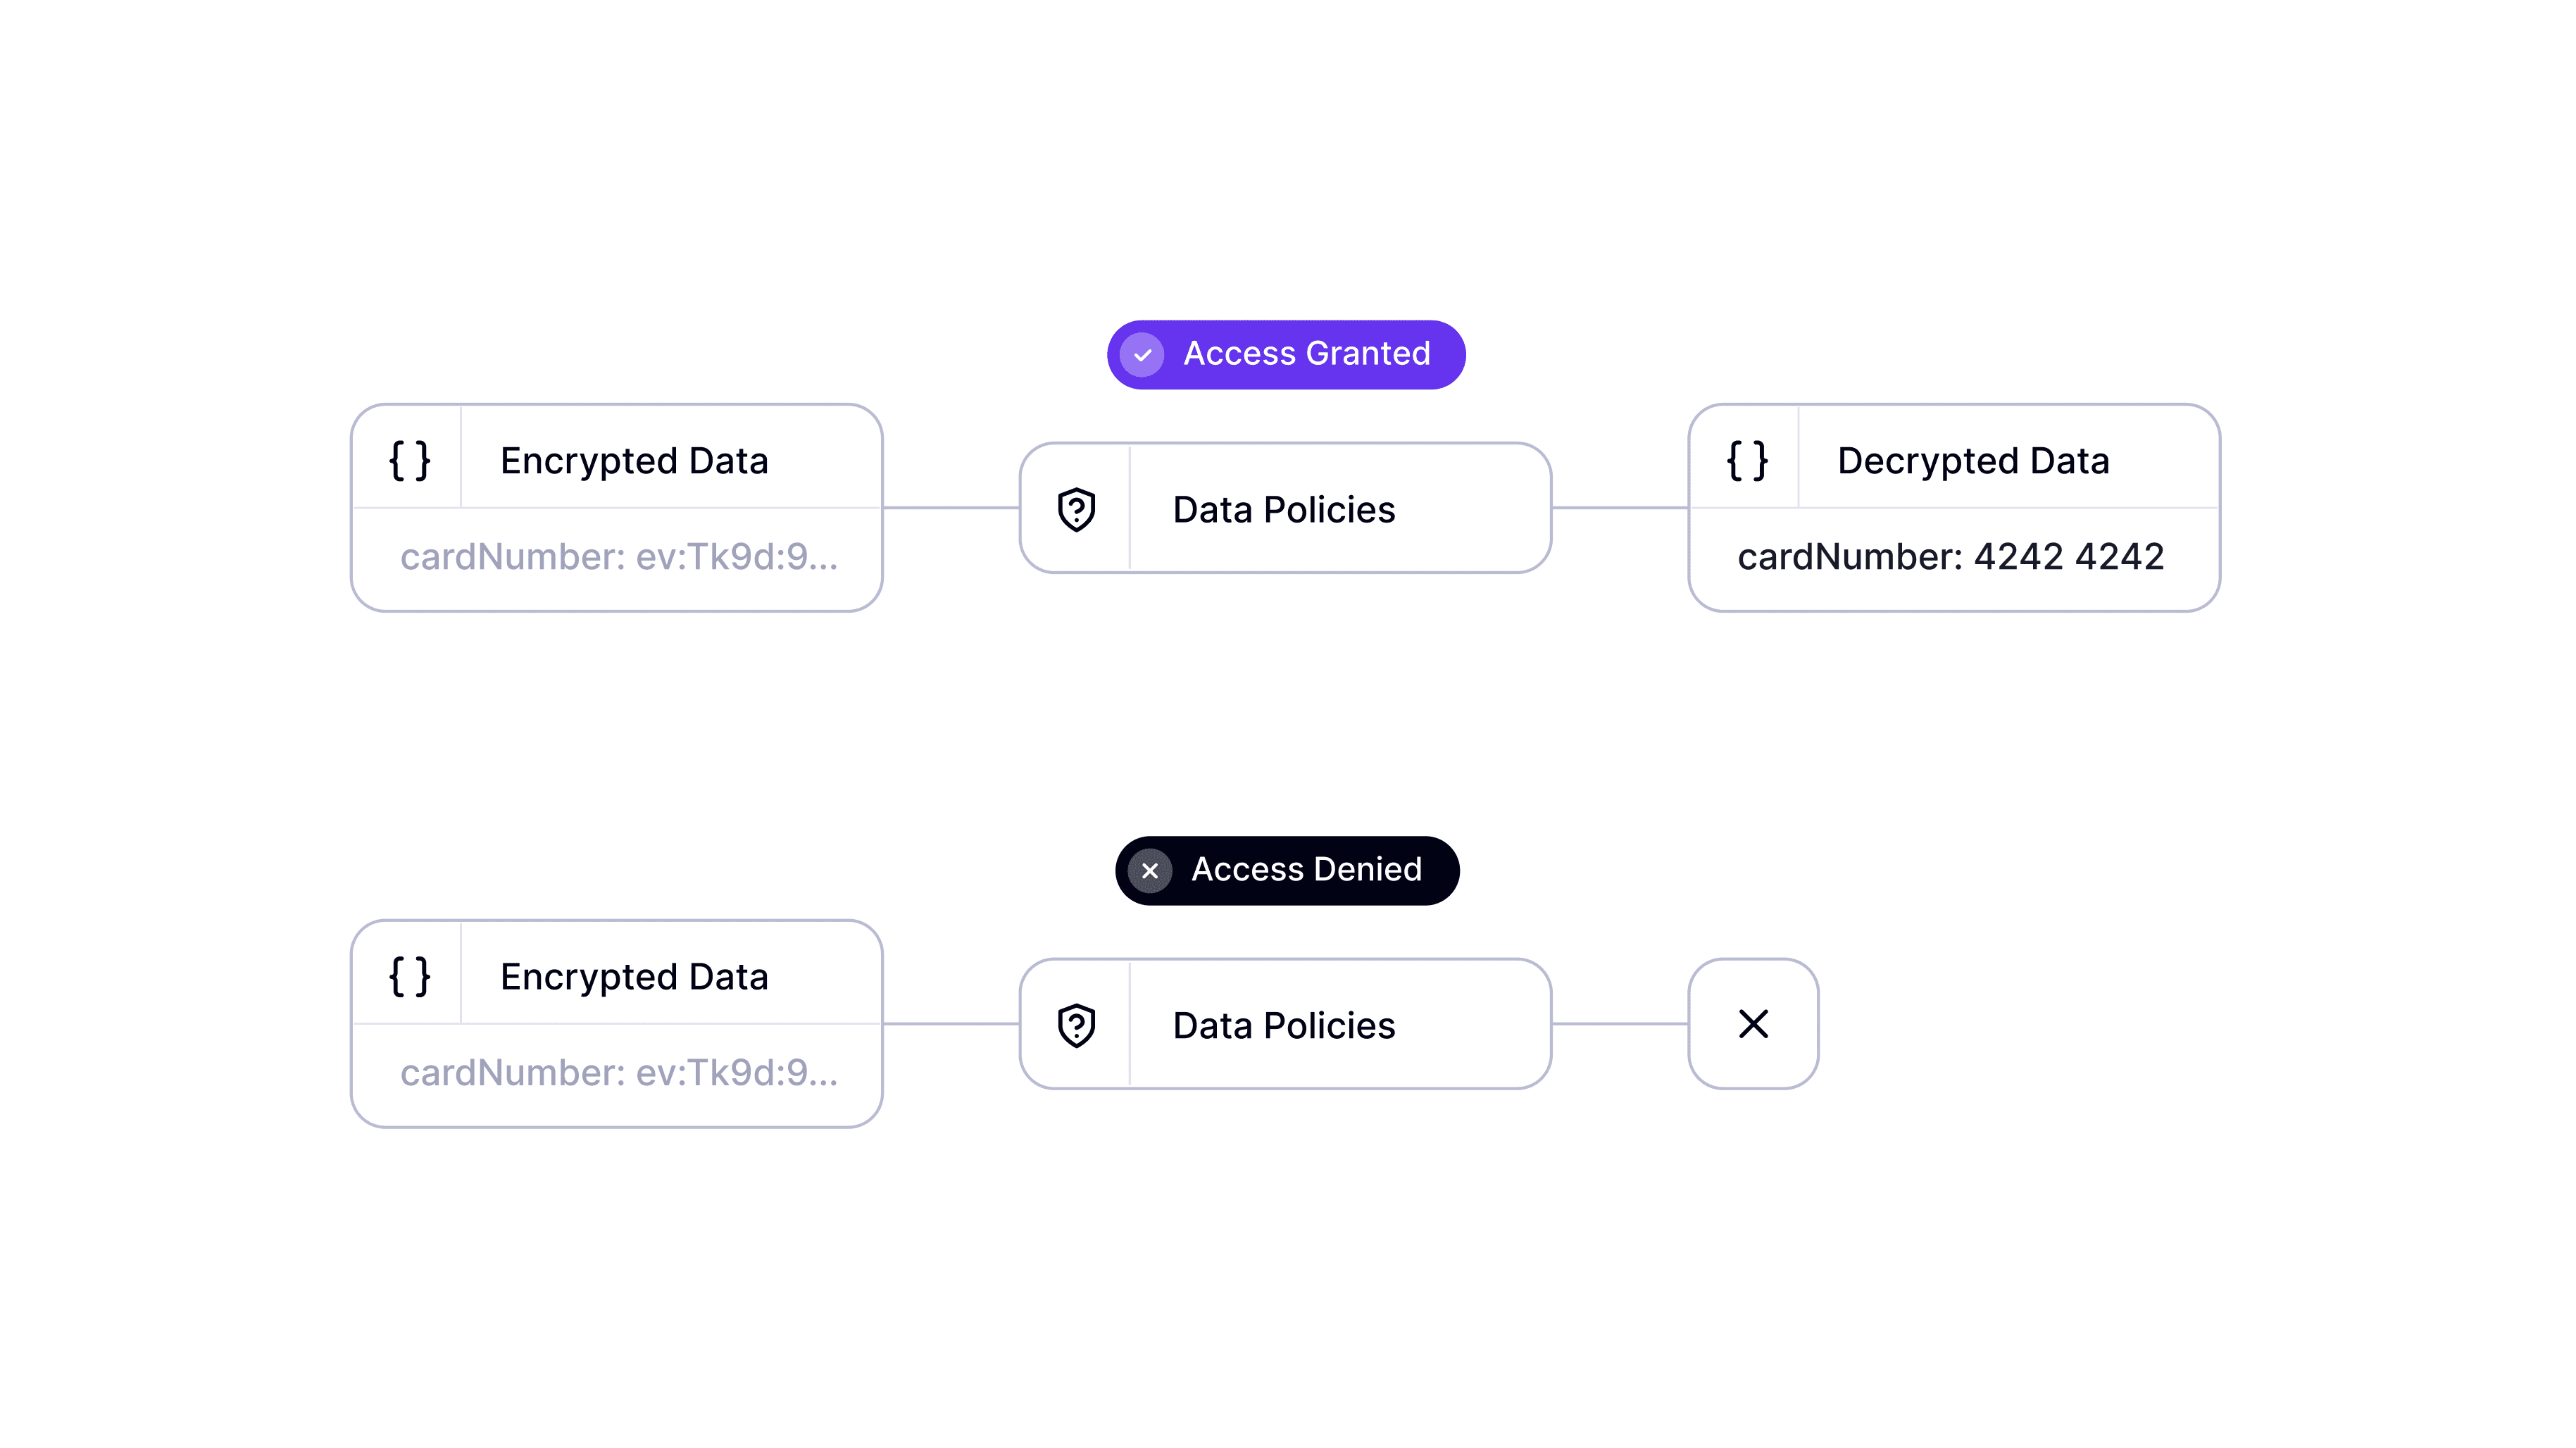This screenshot has width=2576, height=1448.
Task: Click the top encrypted cardNumber ev:Tk9d value
Action: [619, 557]
